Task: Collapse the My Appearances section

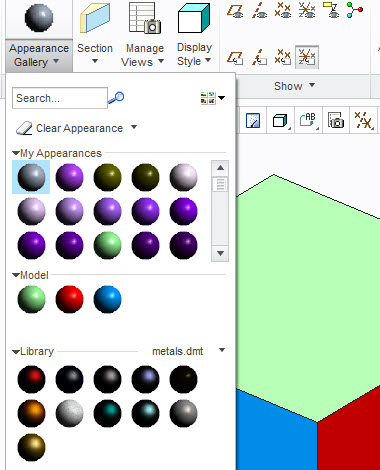Action: click(16, 153)
